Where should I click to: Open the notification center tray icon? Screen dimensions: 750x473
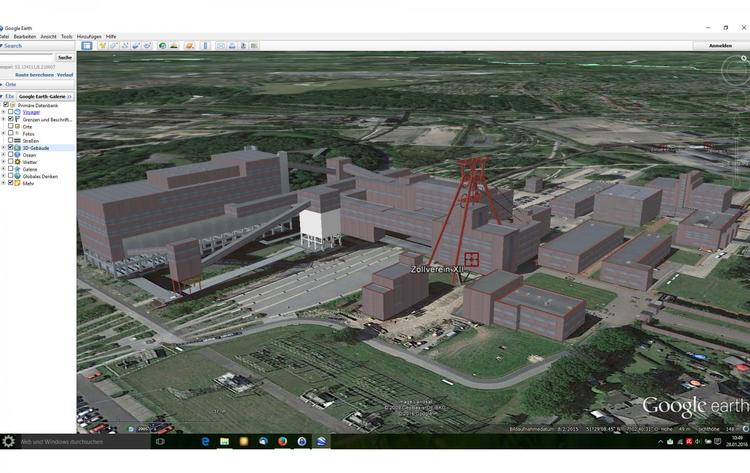tap(717, 441)
